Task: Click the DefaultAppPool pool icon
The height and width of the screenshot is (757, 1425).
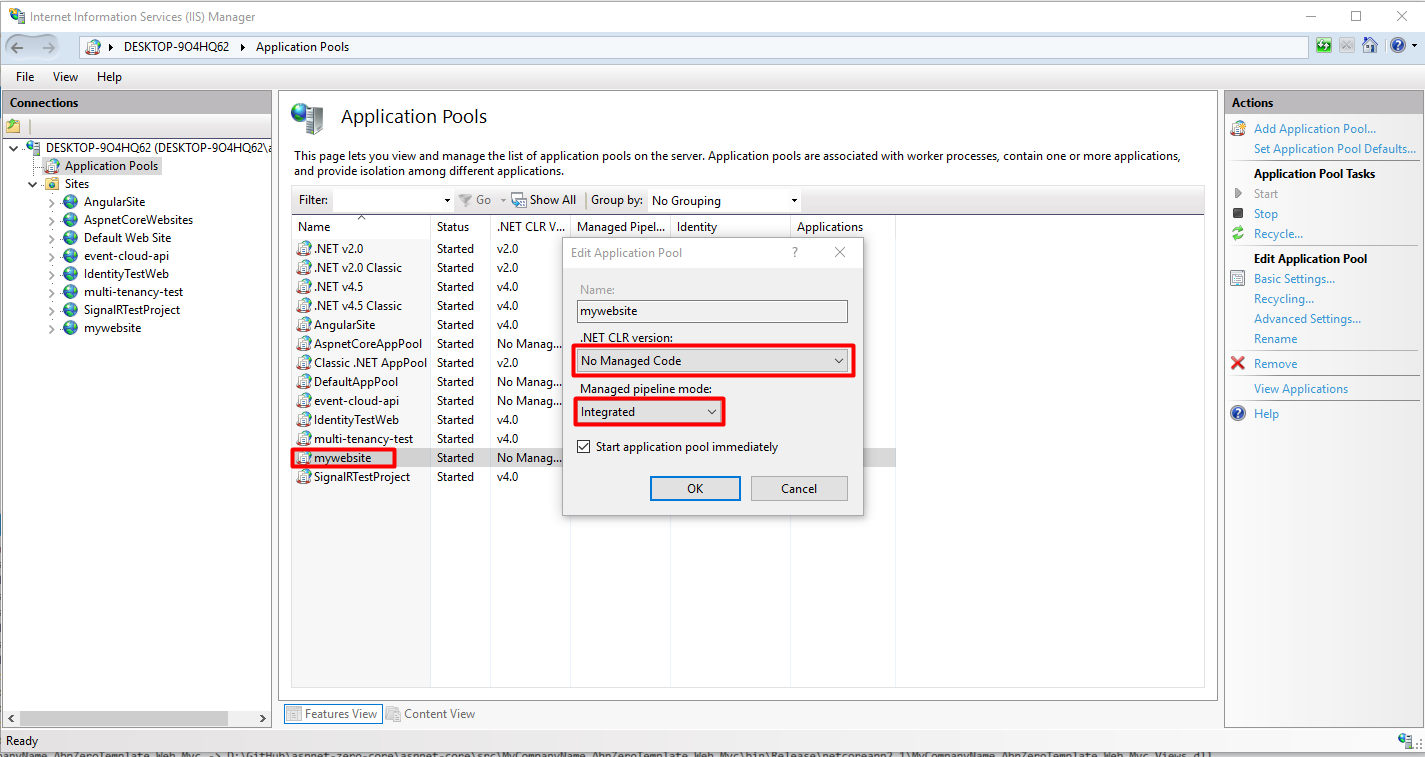Action: (x=304, y=382)
